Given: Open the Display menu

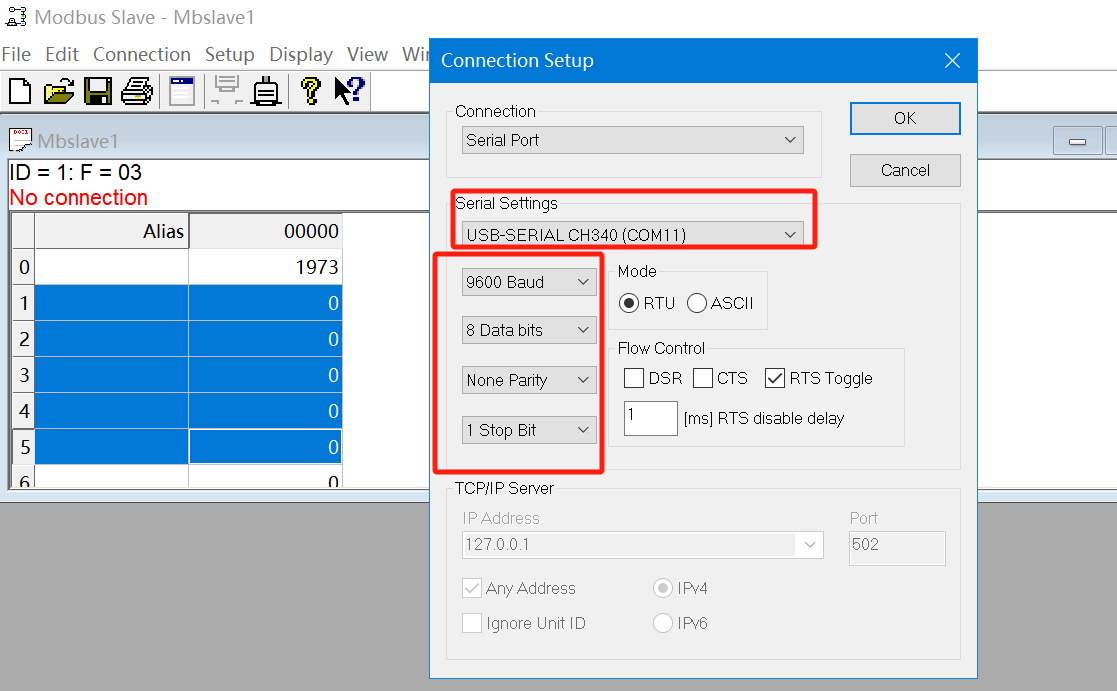Looking at the screenshot, I should 301,55.
